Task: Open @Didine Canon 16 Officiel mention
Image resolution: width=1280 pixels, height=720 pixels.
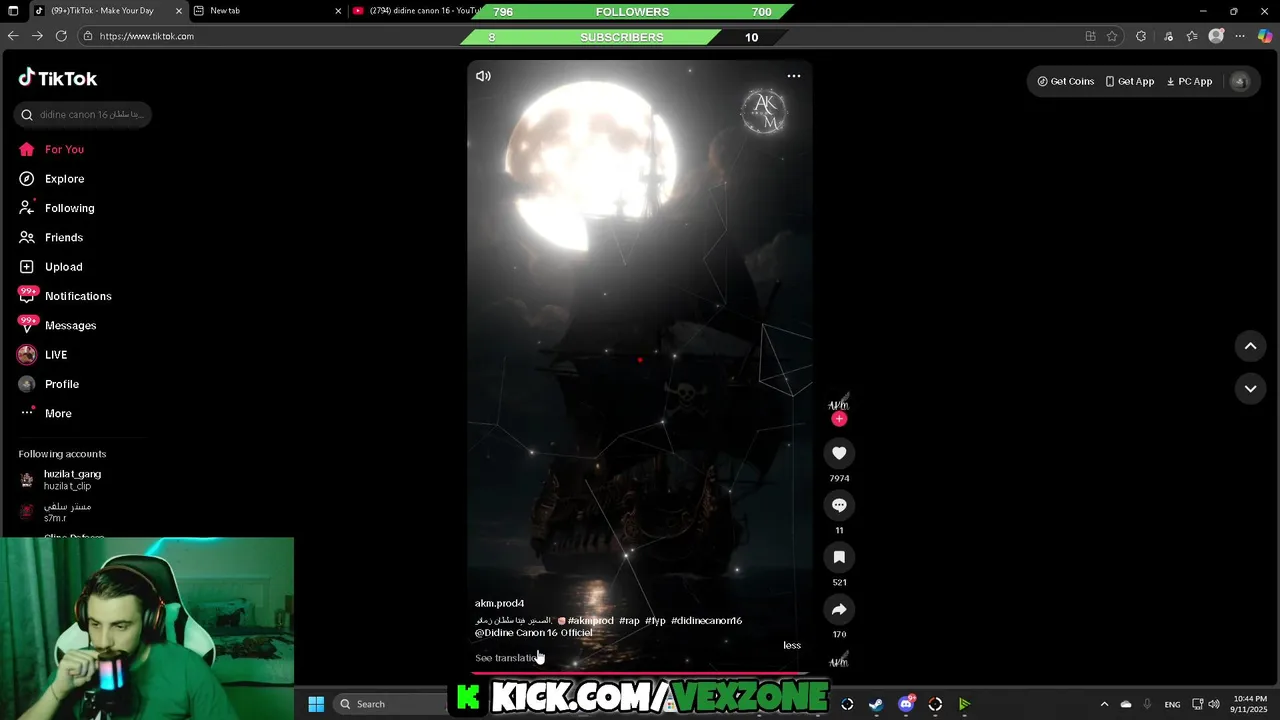Action: (x=534, y=633)
